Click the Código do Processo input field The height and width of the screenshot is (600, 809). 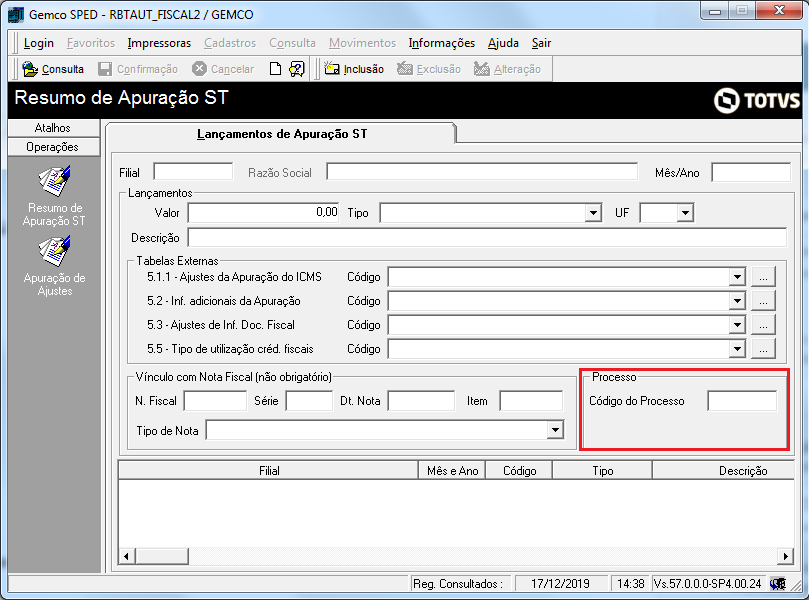tap(742, 401)
